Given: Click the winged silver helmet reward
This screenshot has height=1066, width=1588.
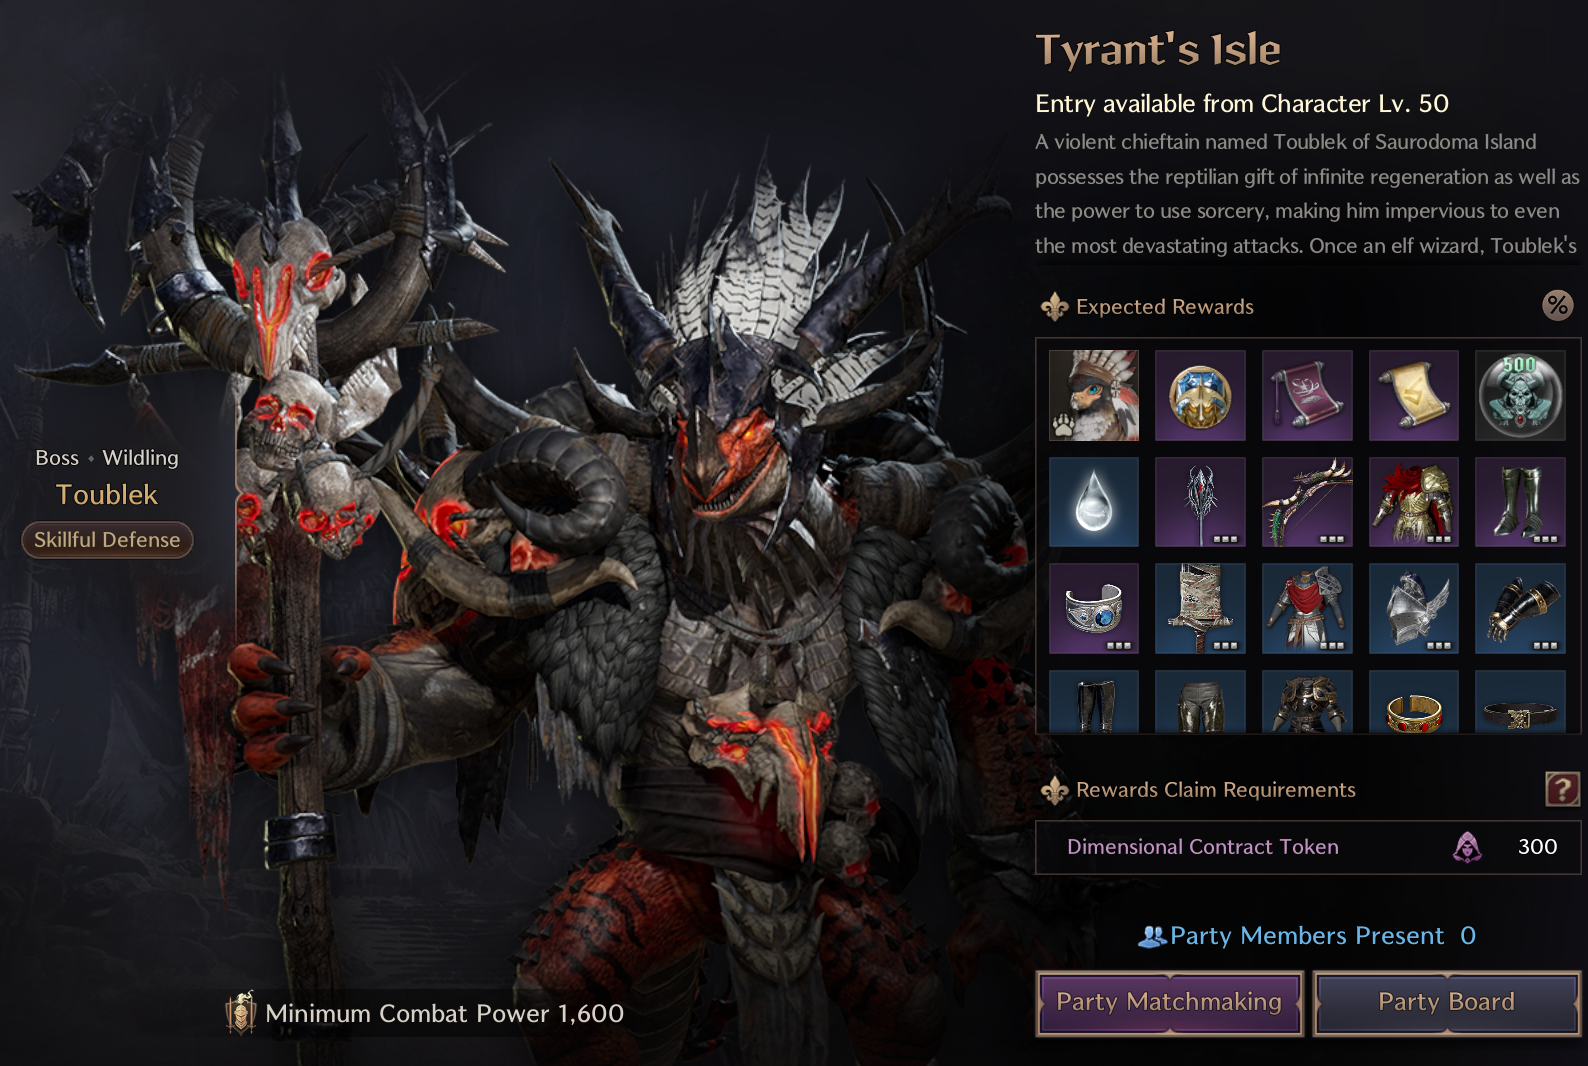Looking at the screenshot, I should pyautogui.click(x=1414, y=608).
